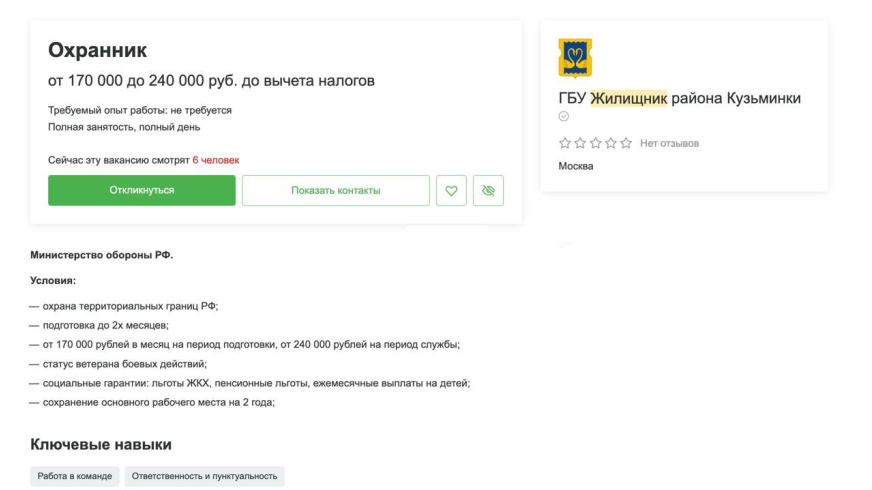Click the green Откликнуться button
This screenshot has width=872, height=490.
141,190
